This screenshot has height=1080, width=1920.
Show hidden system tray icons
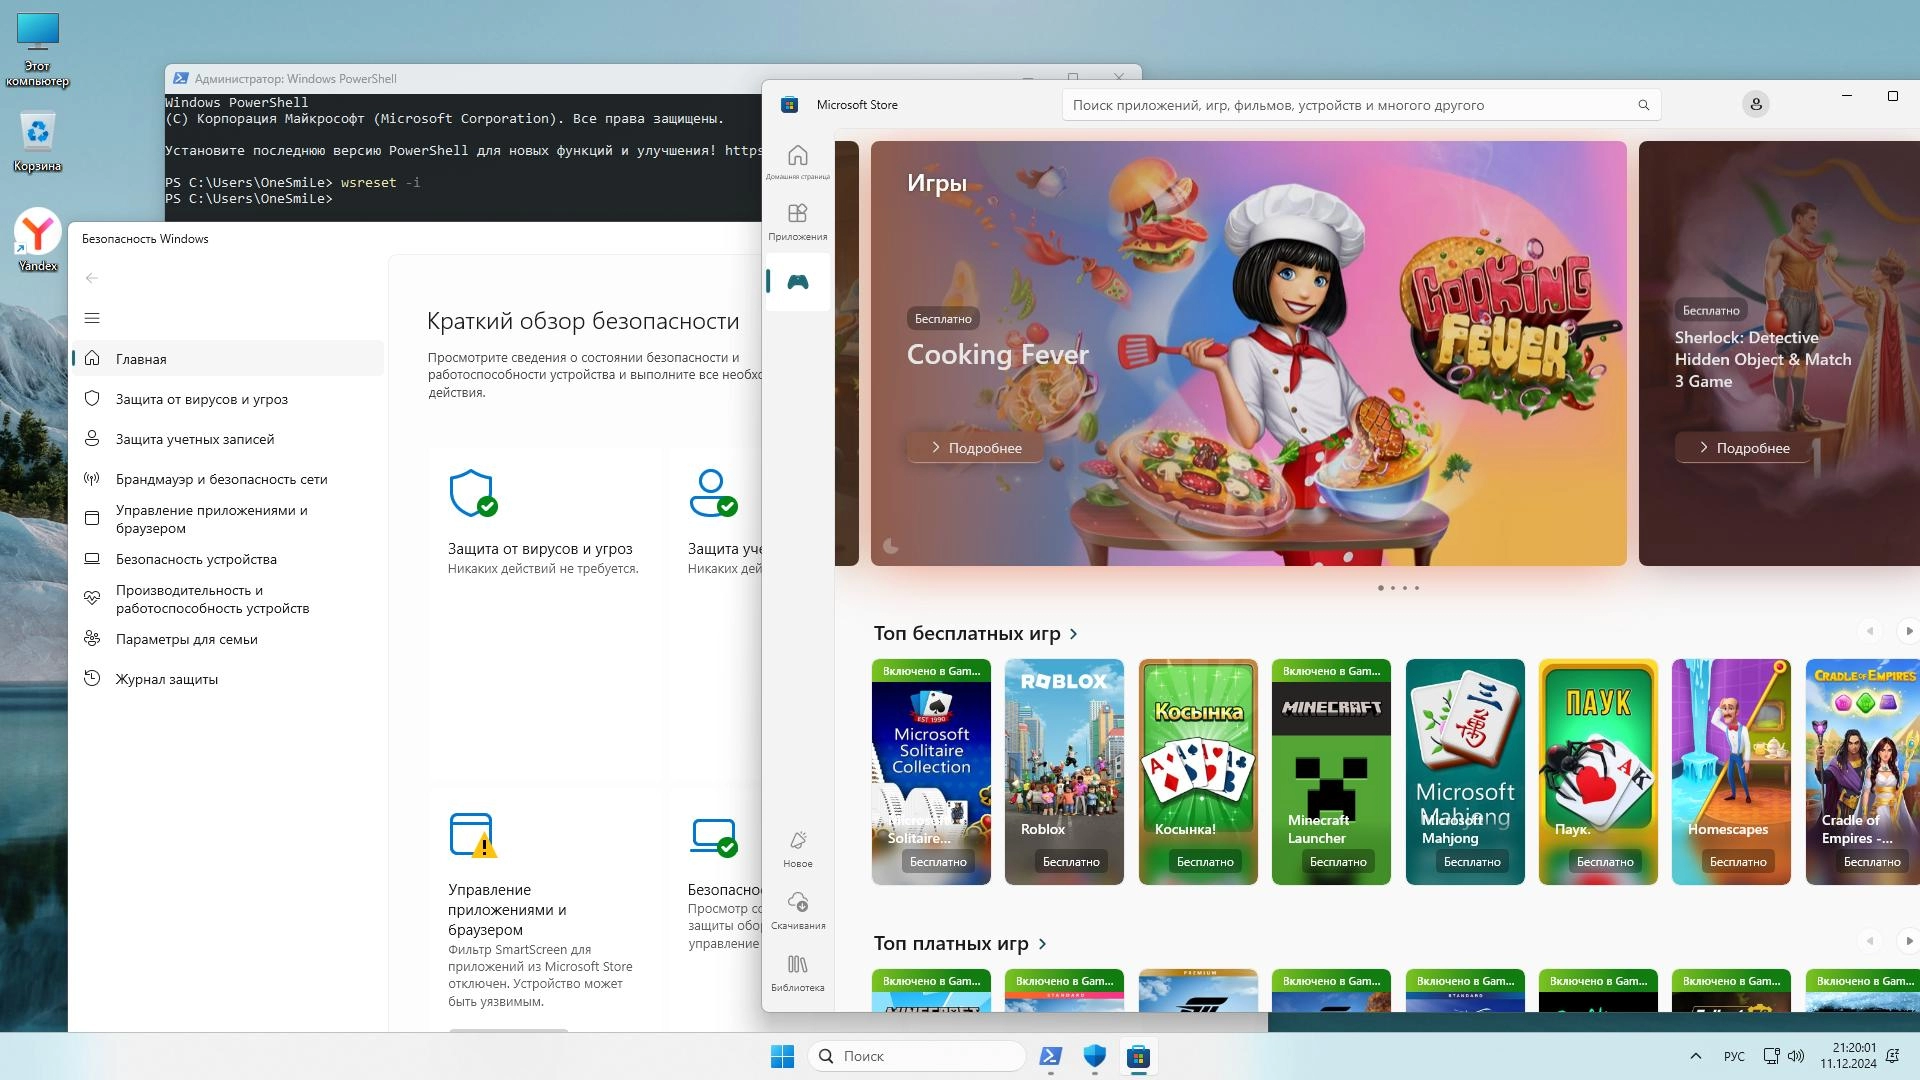coord(1695,1056)
